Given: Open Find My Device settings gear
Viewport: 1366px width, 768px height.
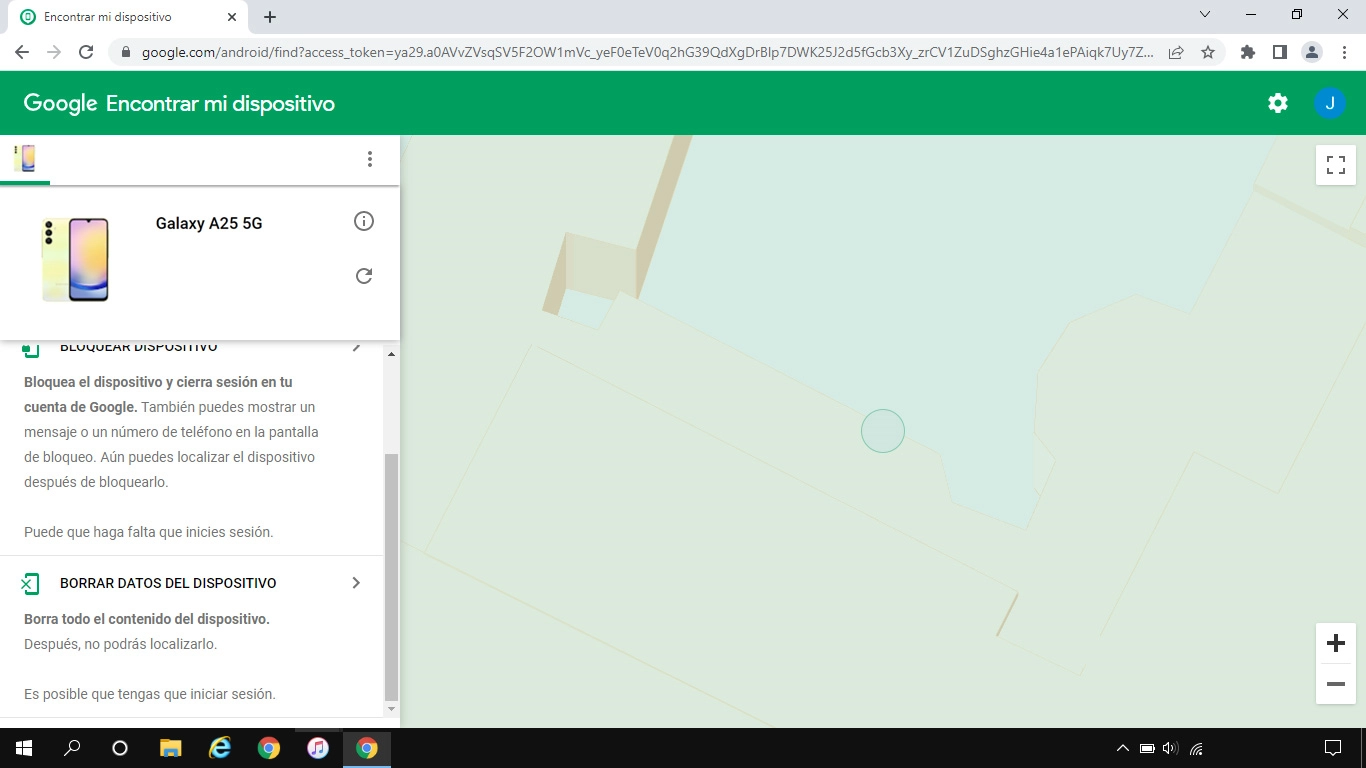Looking at the screenshot, I should [x=1277, y=102].
